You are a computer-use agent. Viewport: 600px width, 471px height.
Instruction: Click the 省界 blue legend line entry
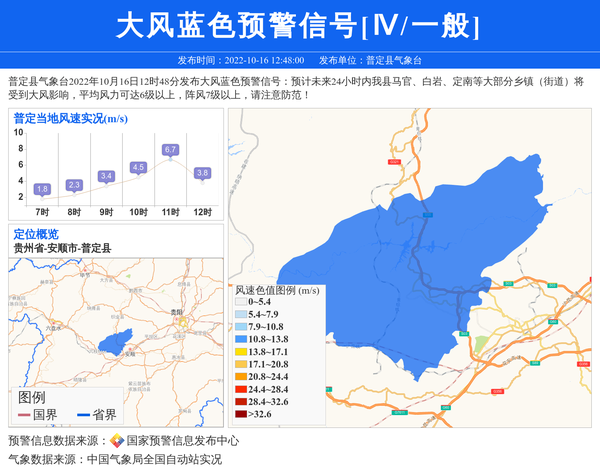click(x=95, y=415)
